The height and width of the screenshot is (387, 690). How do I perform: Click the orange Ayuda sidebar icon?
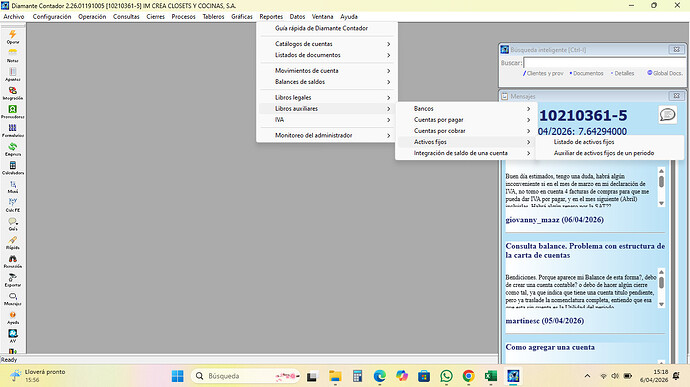point(13,317)
